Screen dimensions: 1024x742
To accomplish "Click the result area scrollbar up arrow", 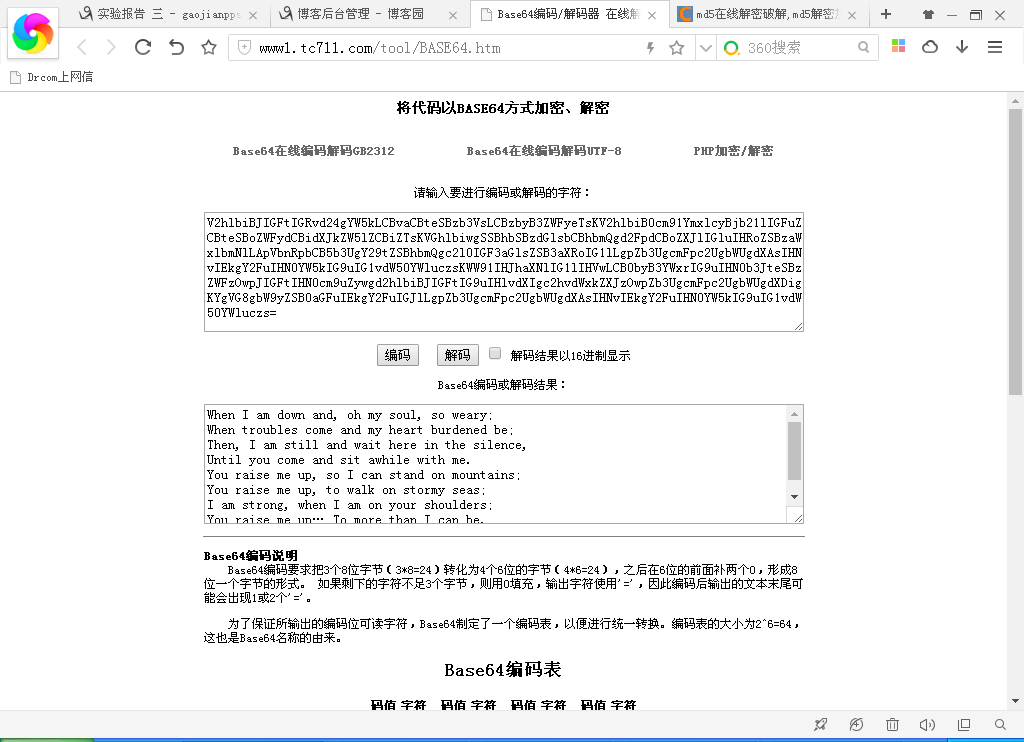I will click(794, 413).
